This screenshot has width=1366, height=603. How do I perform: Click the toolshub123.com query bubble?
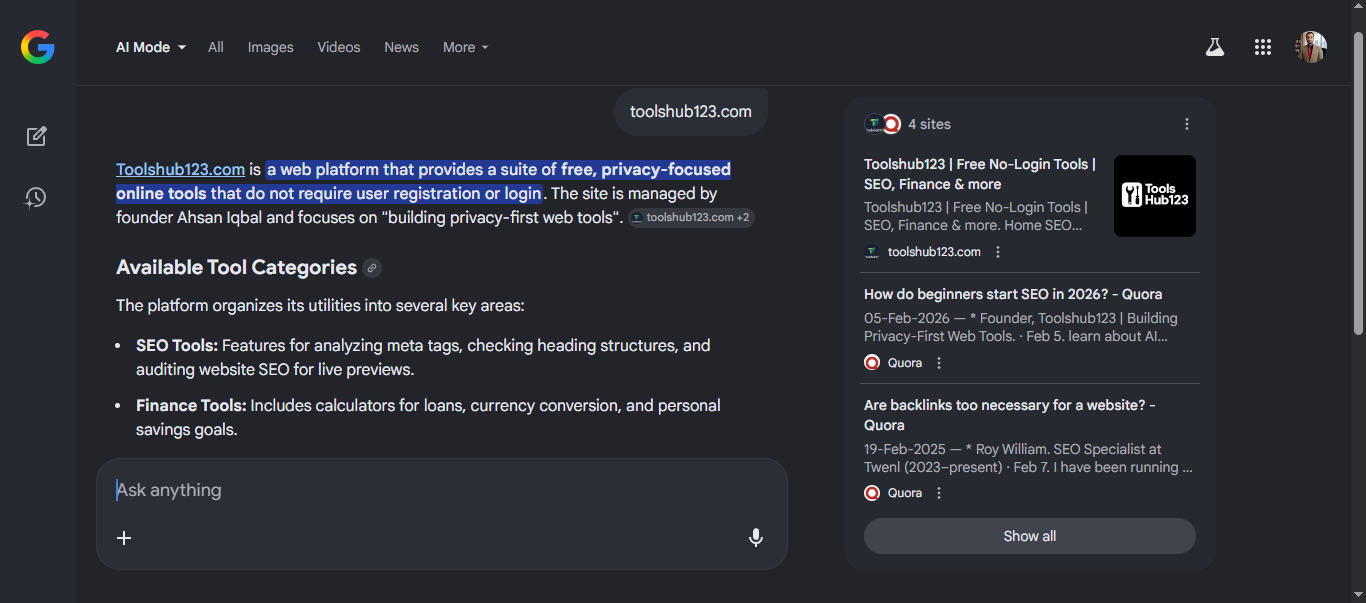tap(691, 111)
